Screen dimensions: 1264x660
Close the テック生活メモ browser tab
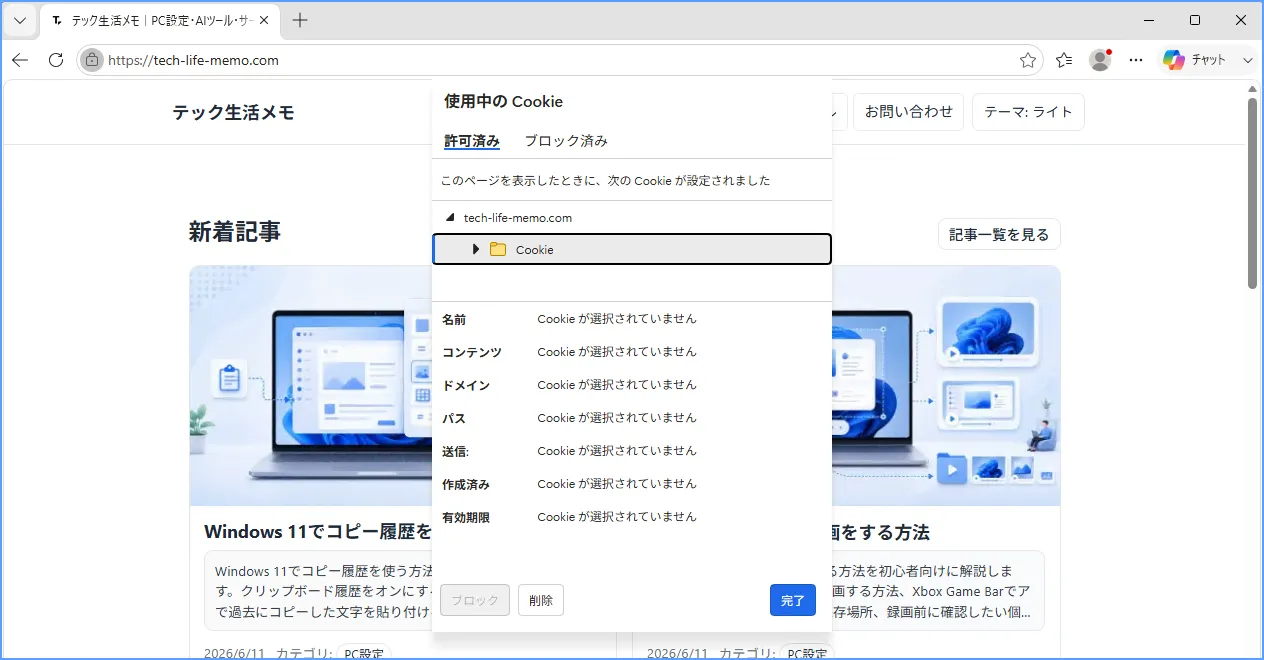263,20
